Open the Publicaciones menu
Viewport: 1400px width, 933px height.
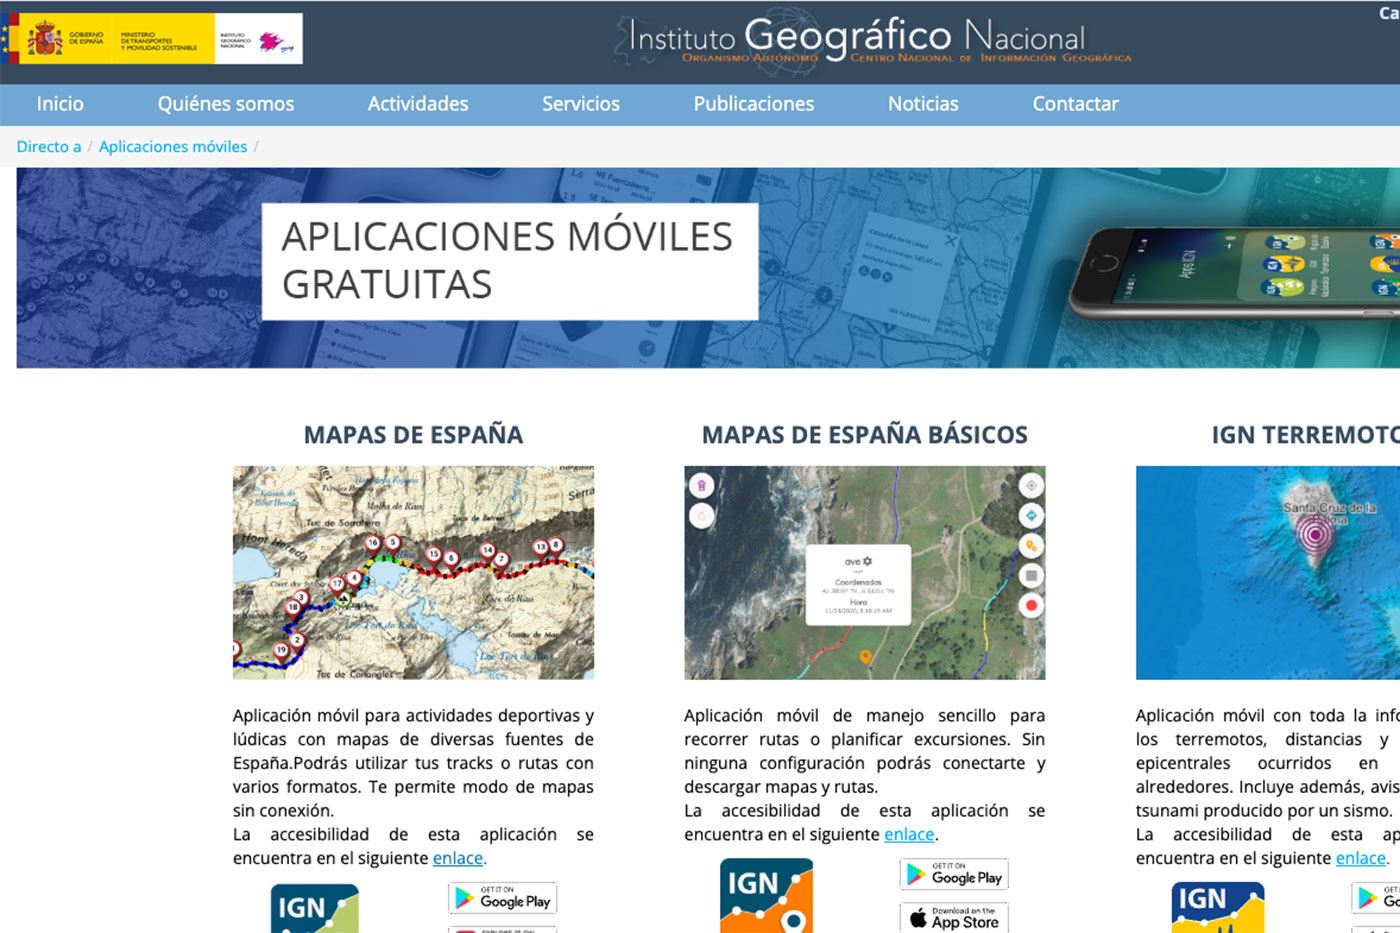[x=753, y=103]
